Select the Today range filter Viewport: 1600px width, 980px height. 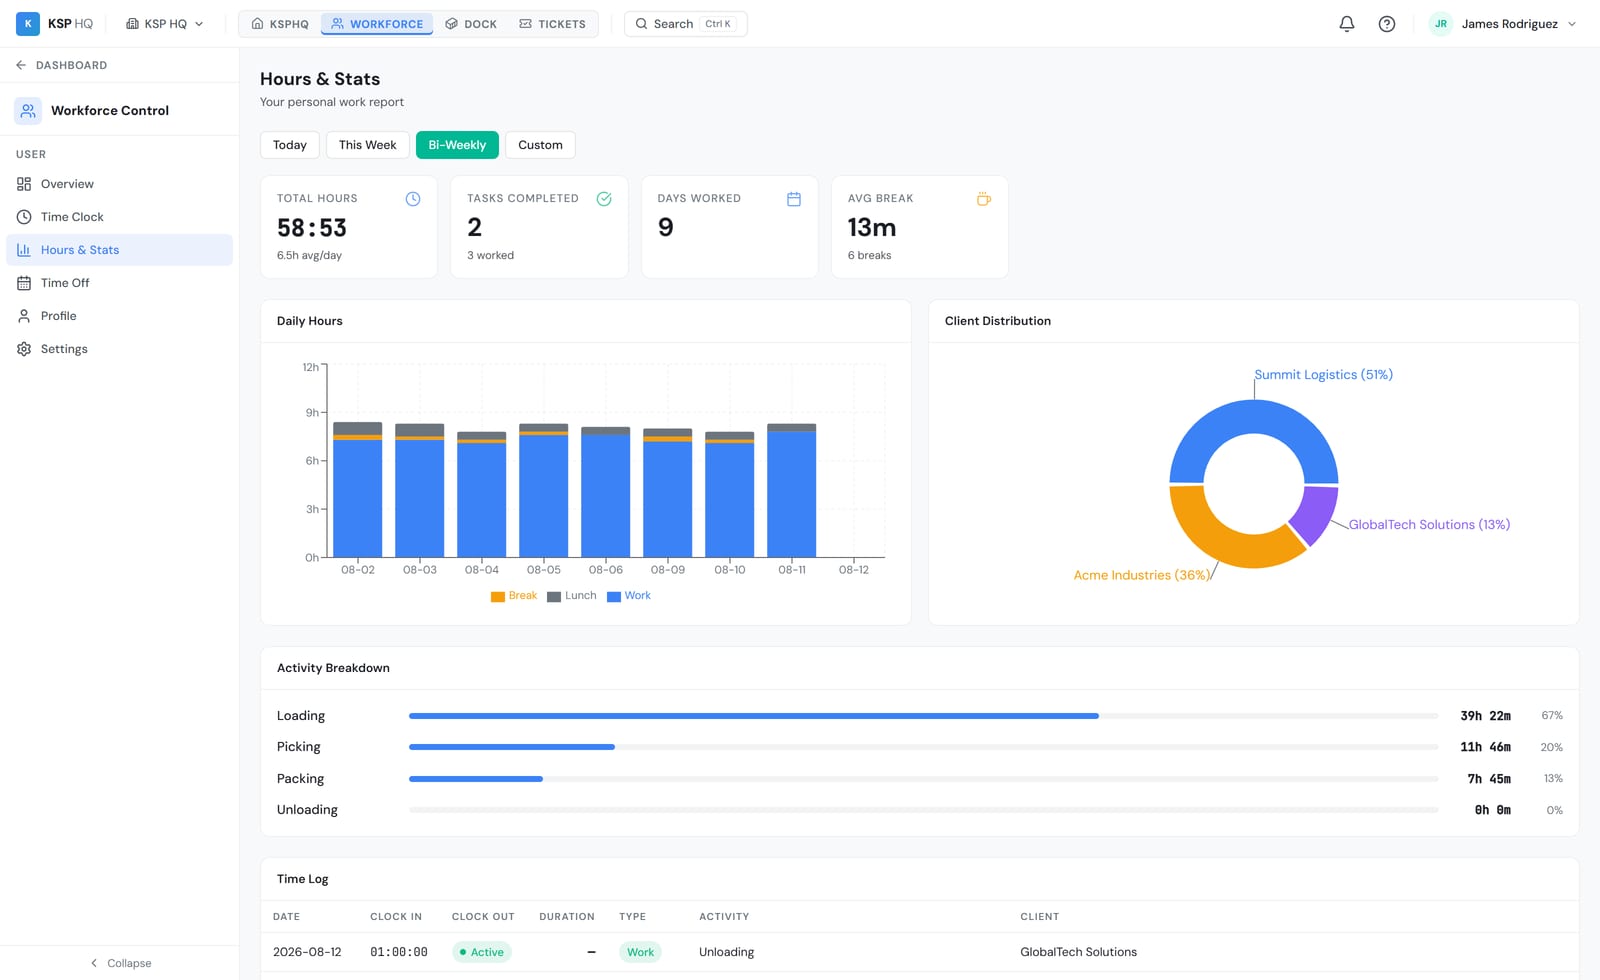click(x=290, y=145)
